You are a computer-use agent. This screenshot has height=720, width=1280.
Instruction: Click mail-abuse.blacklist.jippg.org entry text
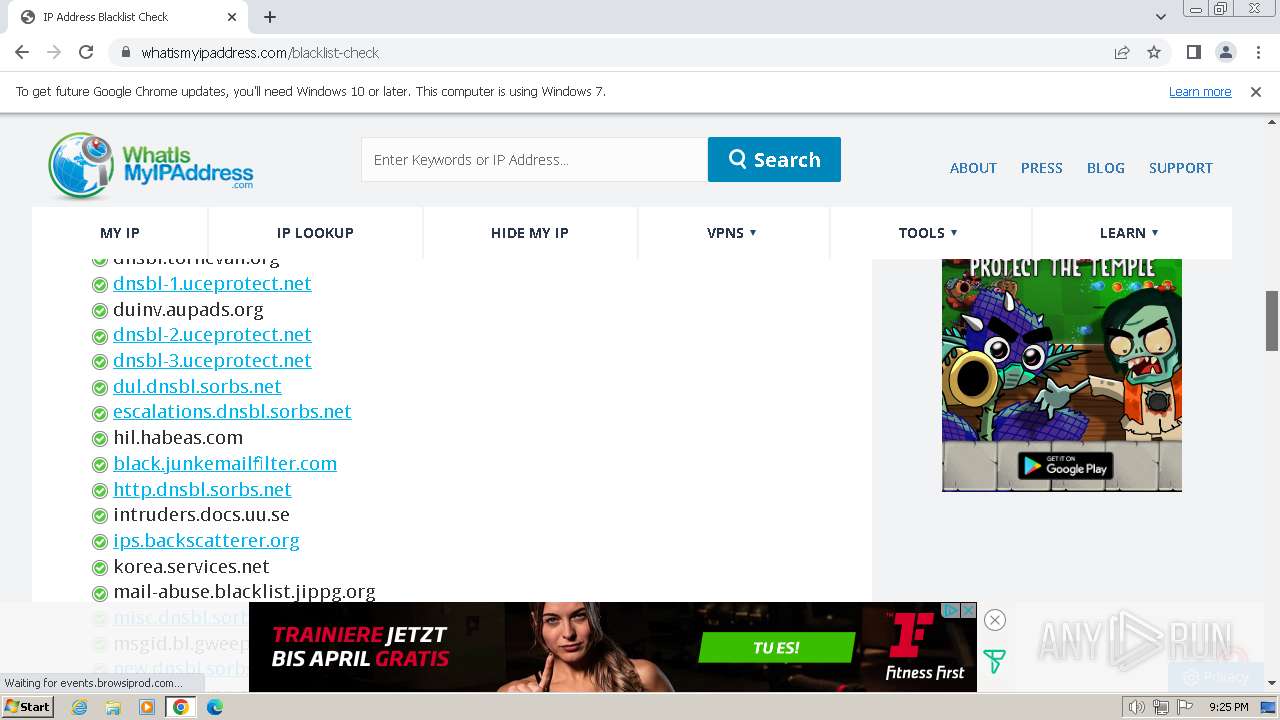pos(244,592)
